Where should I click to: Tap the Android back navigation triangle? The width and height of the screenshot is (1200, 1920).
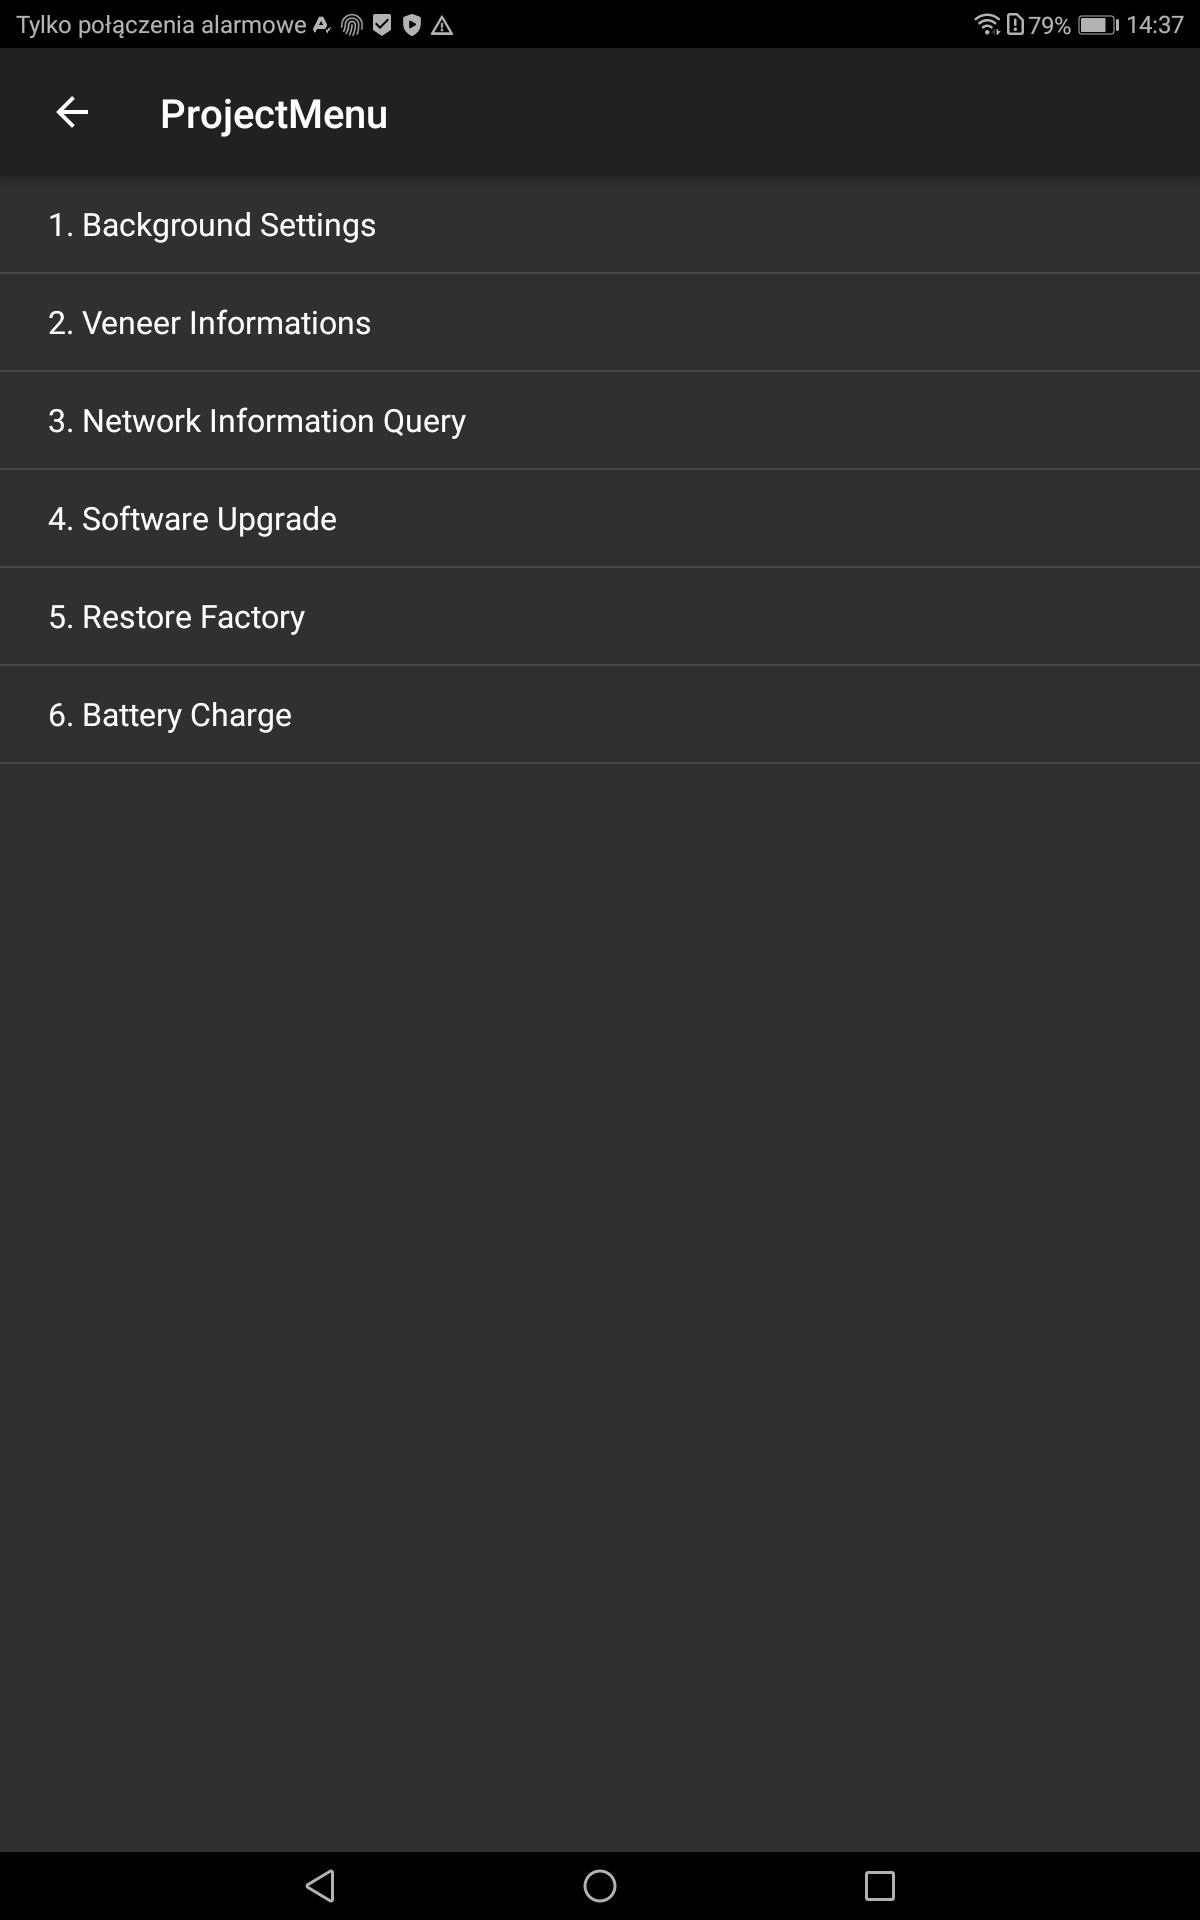click(x=320, y=1886)
